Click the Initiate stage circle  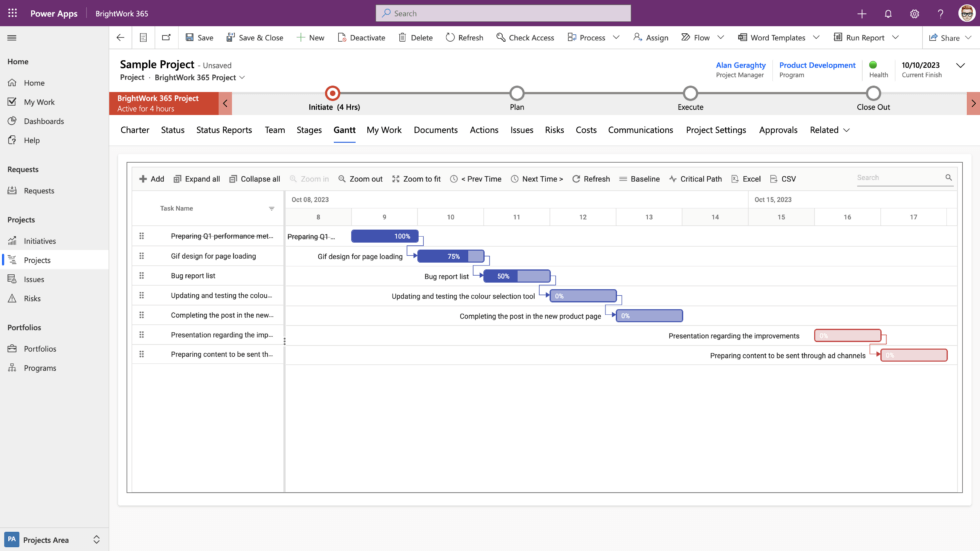point(333,93)
